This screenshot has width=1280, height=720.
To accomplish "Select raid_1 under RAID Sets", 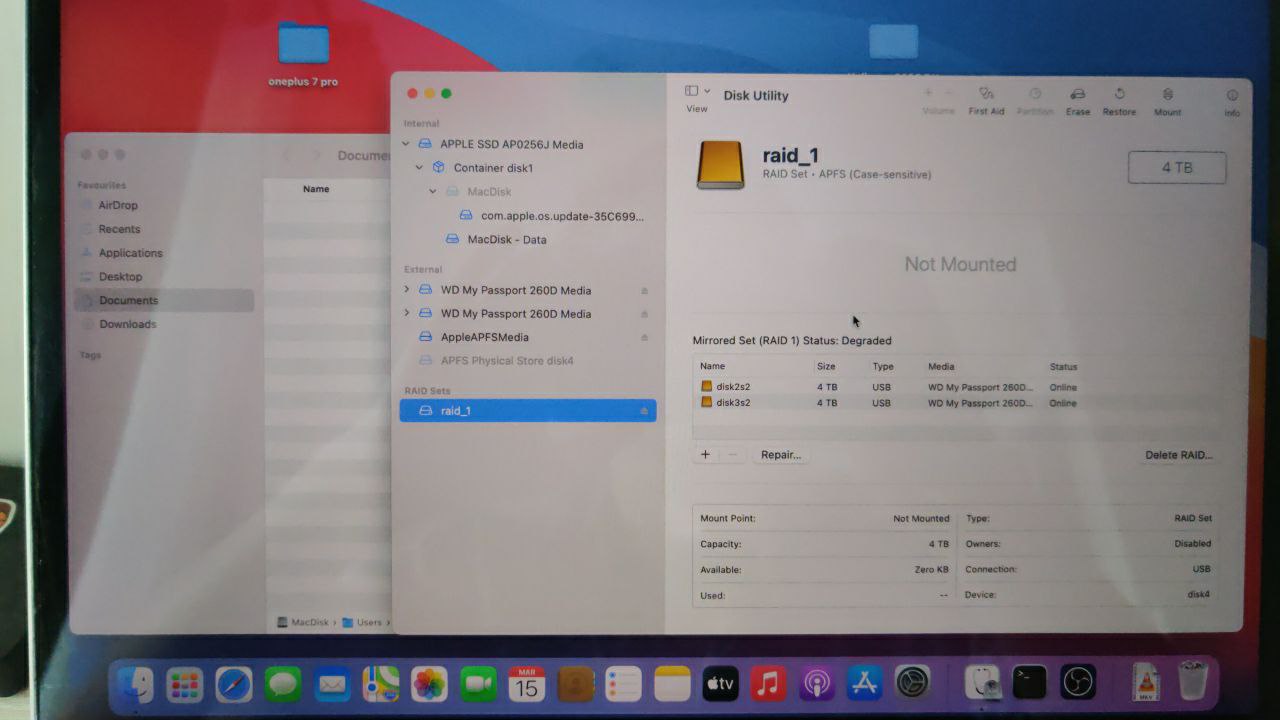I will tap(528, 410).
